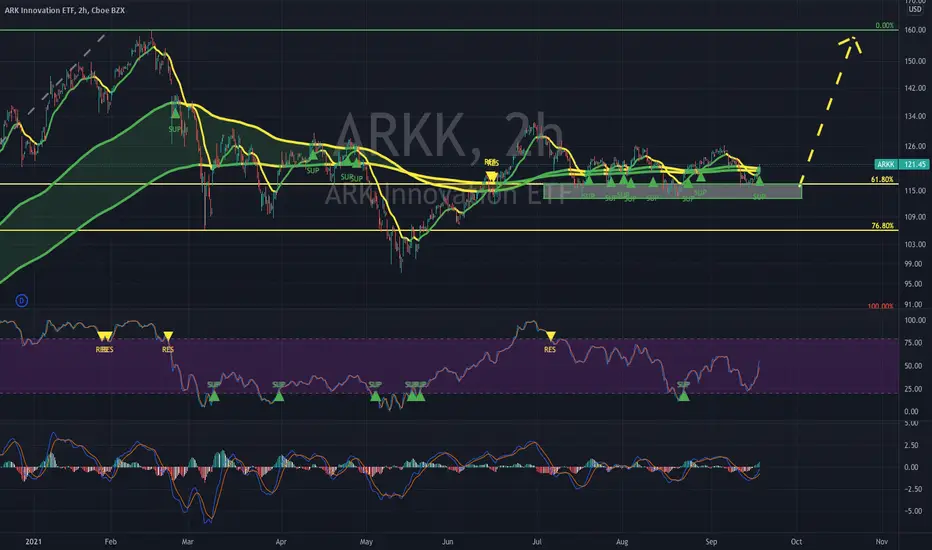932x550 pixels.
Task: Click the Nov label on time axis
Action: click(882, 542)
